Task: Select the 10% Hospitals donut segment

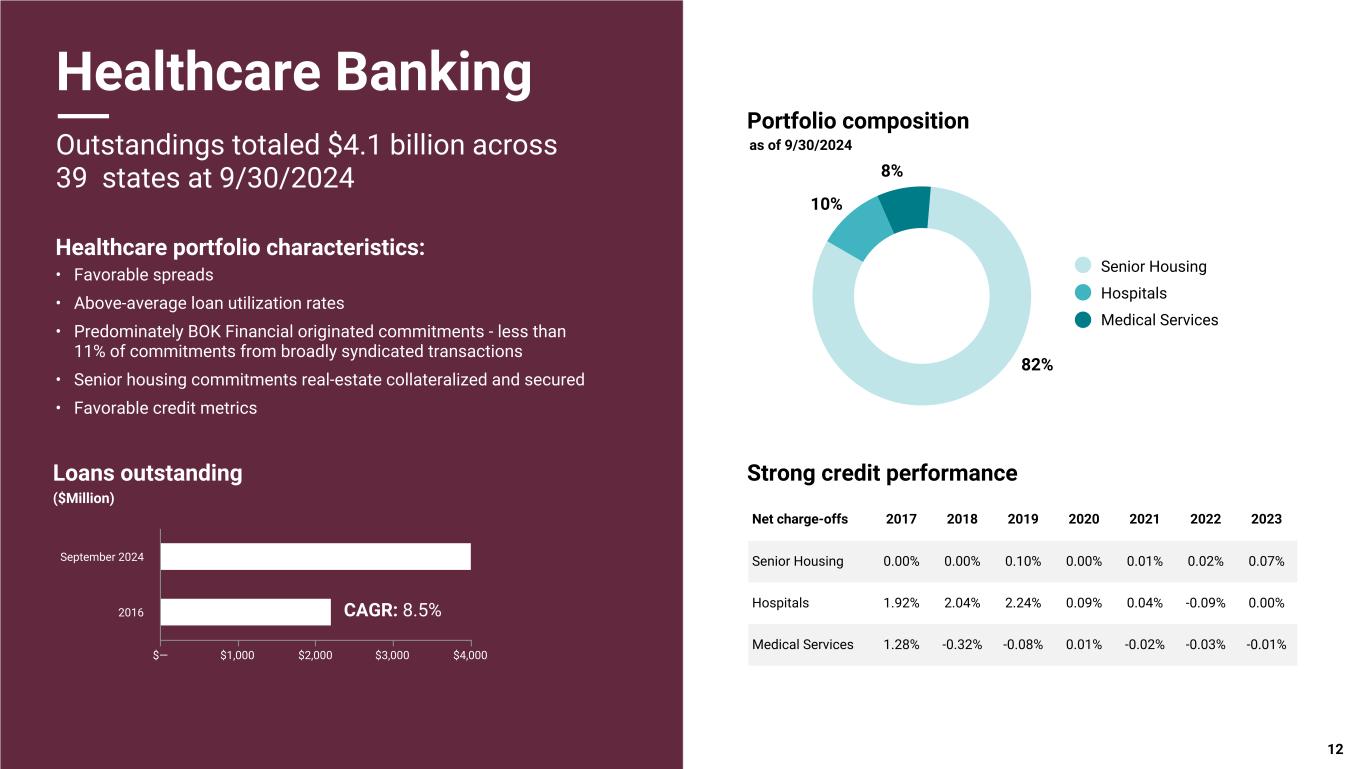Action: tap(854, 232)
